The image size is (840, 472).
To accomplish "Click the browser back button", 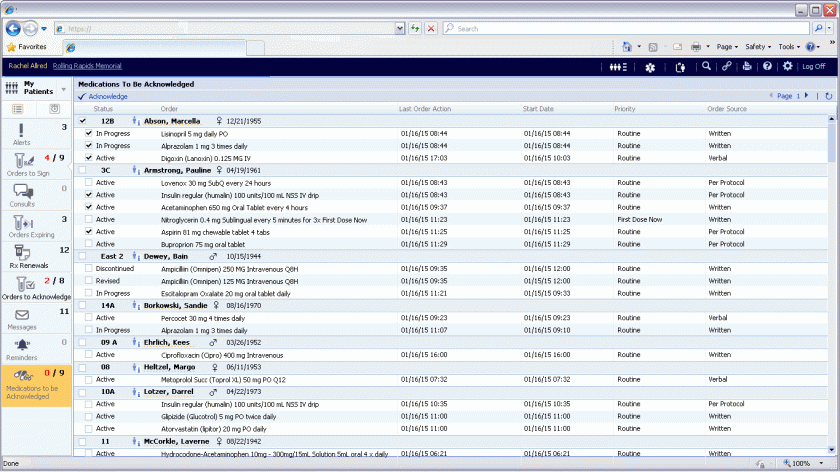I will pyautogui.click(x=13, y=28).
